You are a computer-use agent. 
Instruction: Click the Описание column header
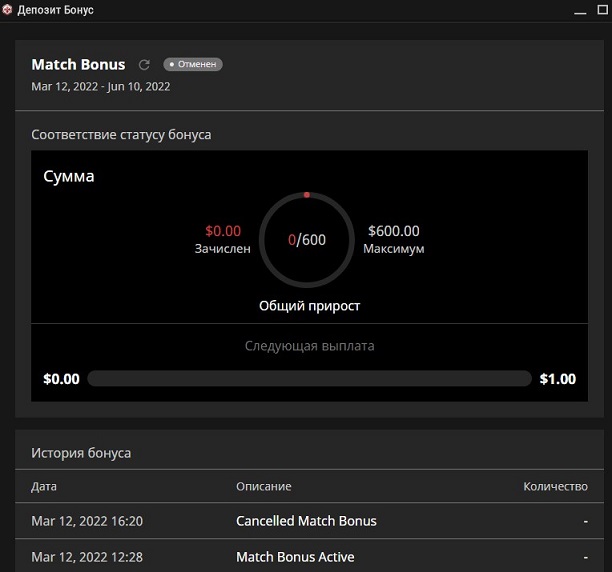[x=263, y=487]
